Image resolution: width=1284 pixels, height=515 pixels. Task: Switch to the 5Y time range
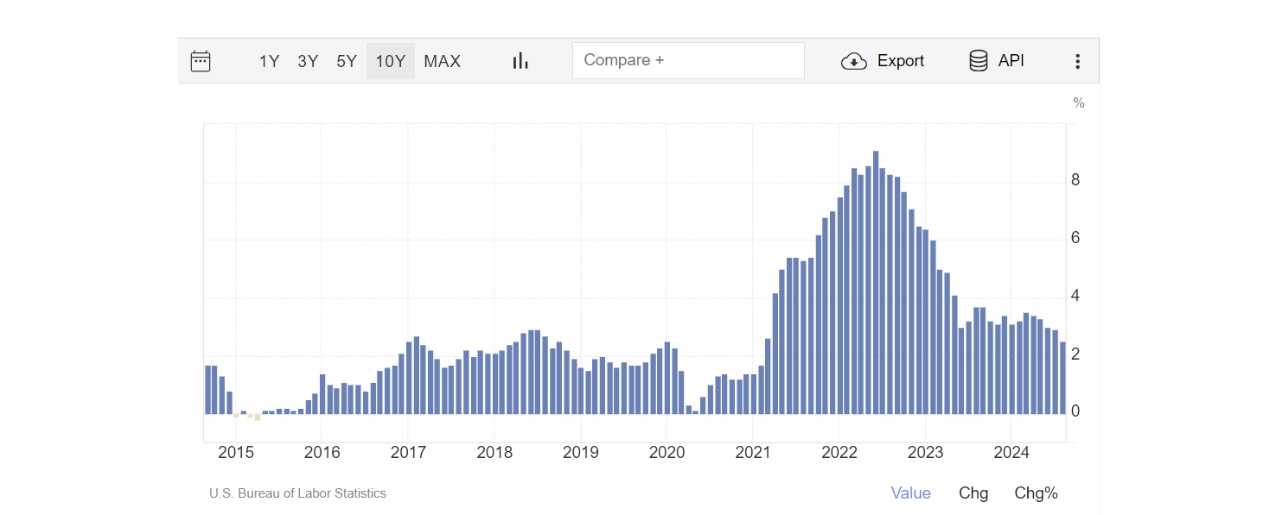[346, 61]
